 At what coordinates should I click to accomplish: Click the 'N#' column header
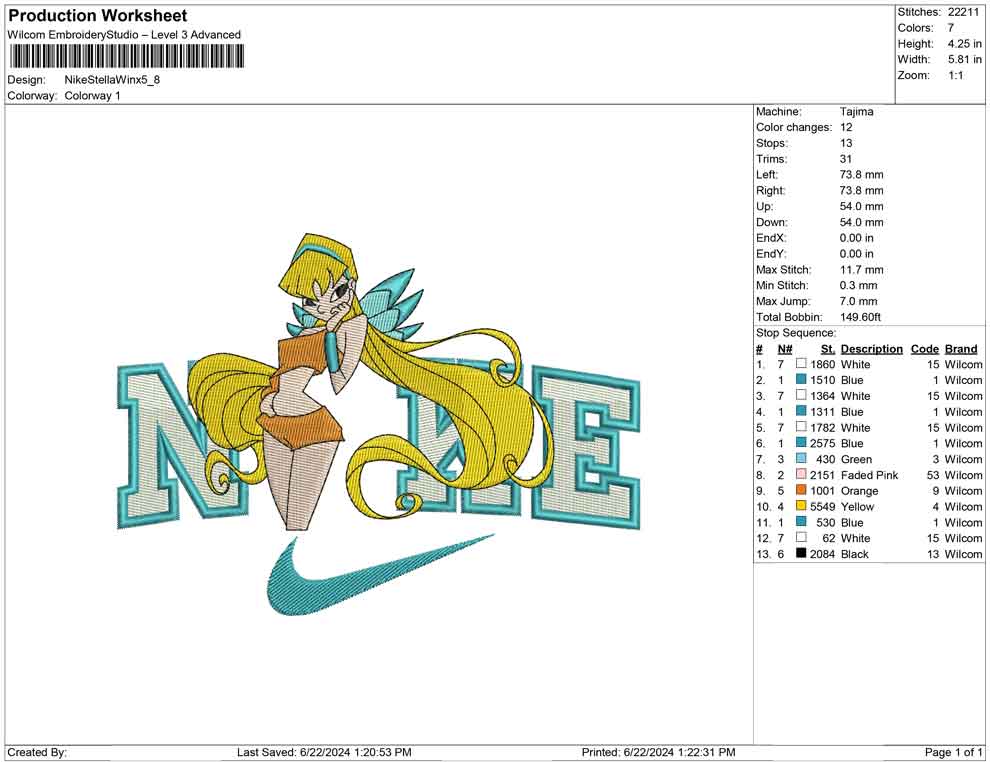pyautogui.click(x=784, y=348)
